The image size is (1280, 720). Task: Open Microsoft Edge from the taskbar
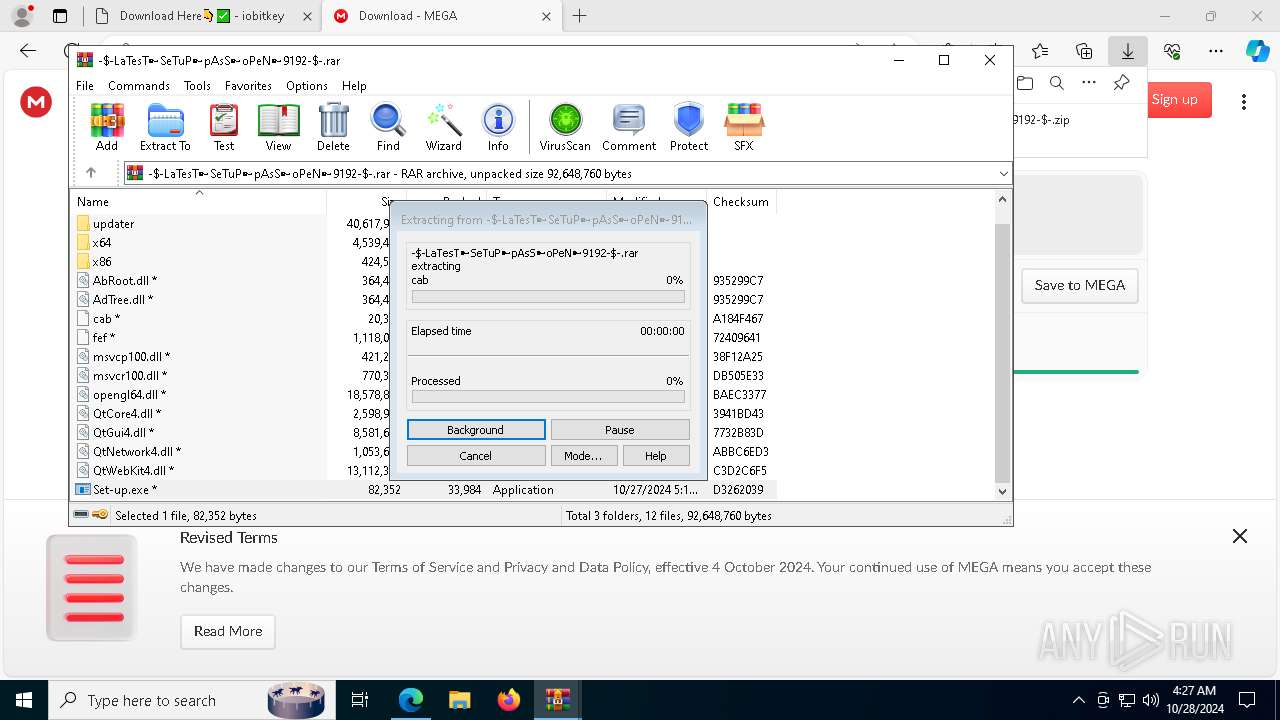[411, 700]
